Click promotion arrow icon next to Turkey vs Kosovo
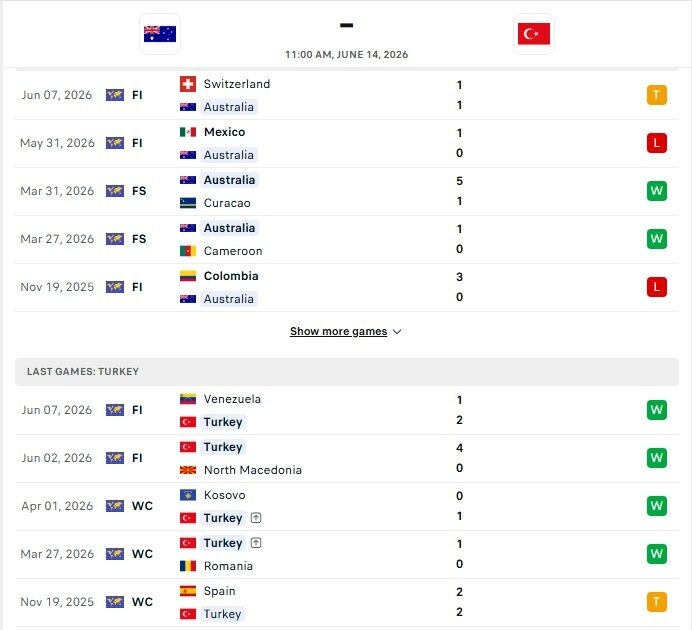Screen dimensions: 692x630 pyautogui.click(x=256, y=518)
